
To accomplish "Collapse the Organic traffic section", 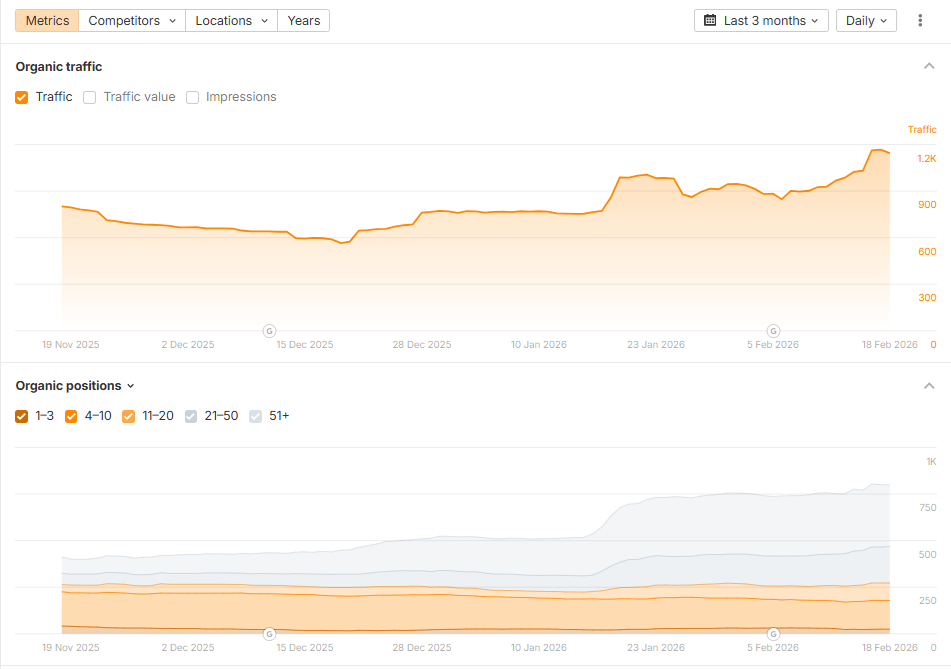I will tap(928, 67).
